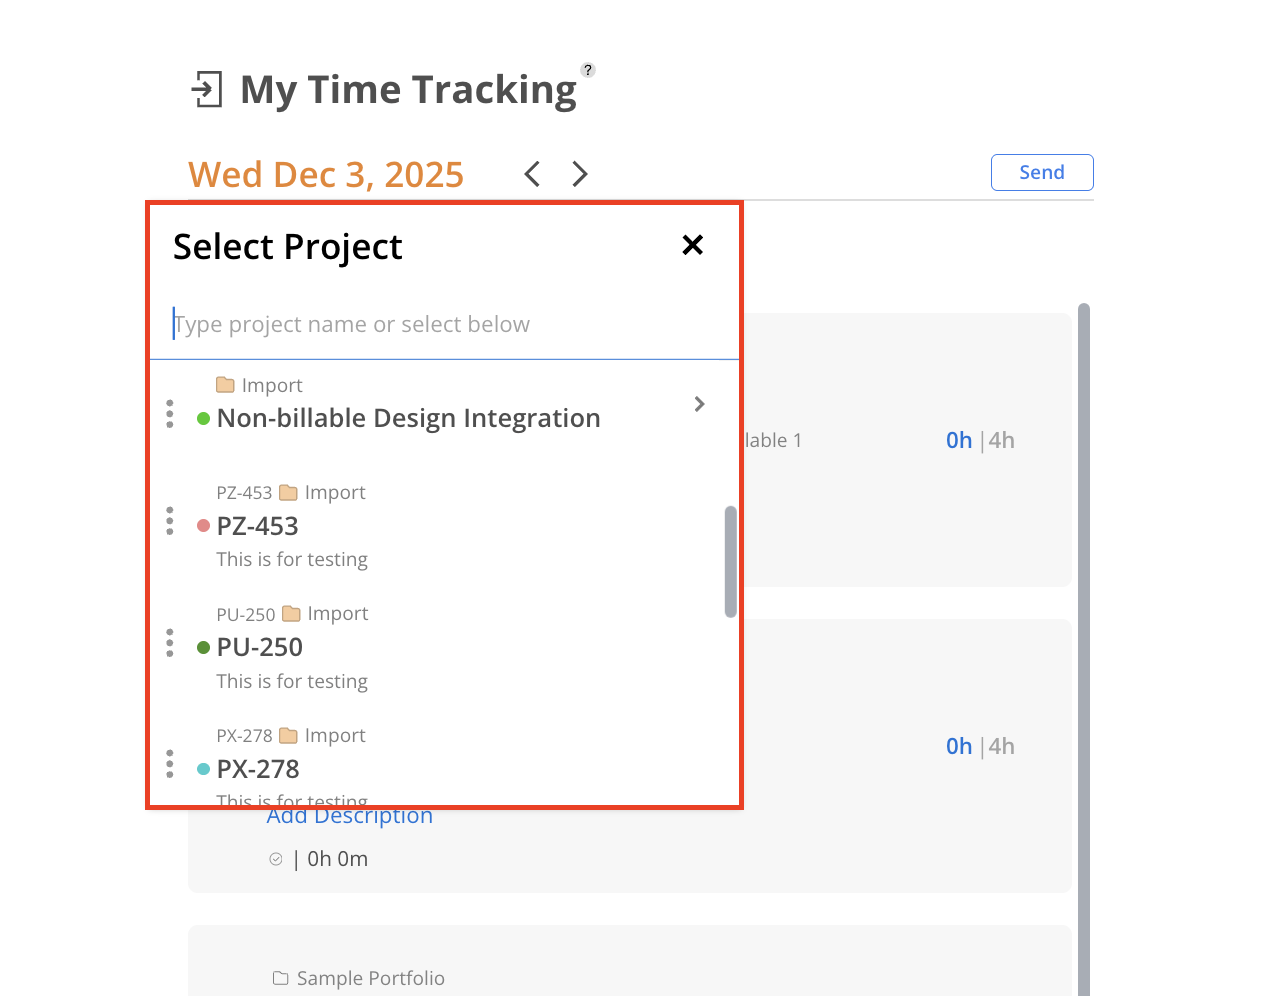Open options for Non-billable Design Integration
This screenshot has height=996, width=1286.
click(170, 414)
